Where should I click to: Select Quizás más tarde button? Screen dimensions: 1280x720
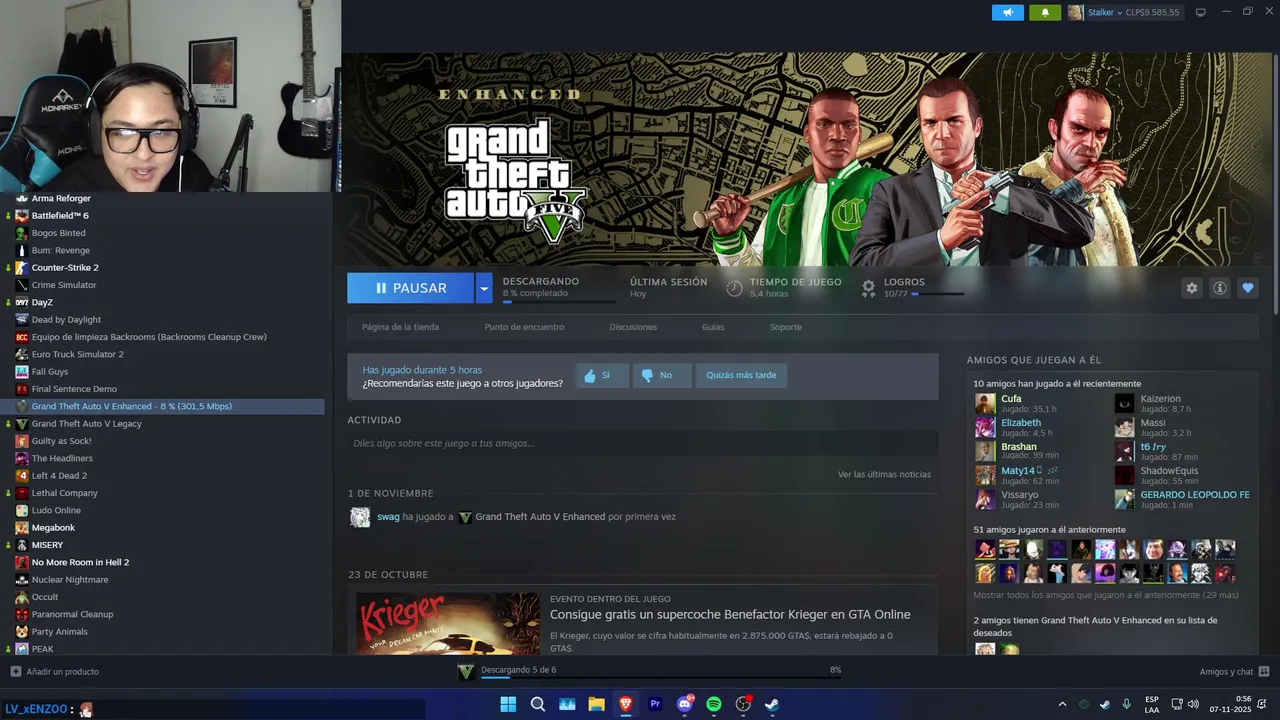pos(741,376)
